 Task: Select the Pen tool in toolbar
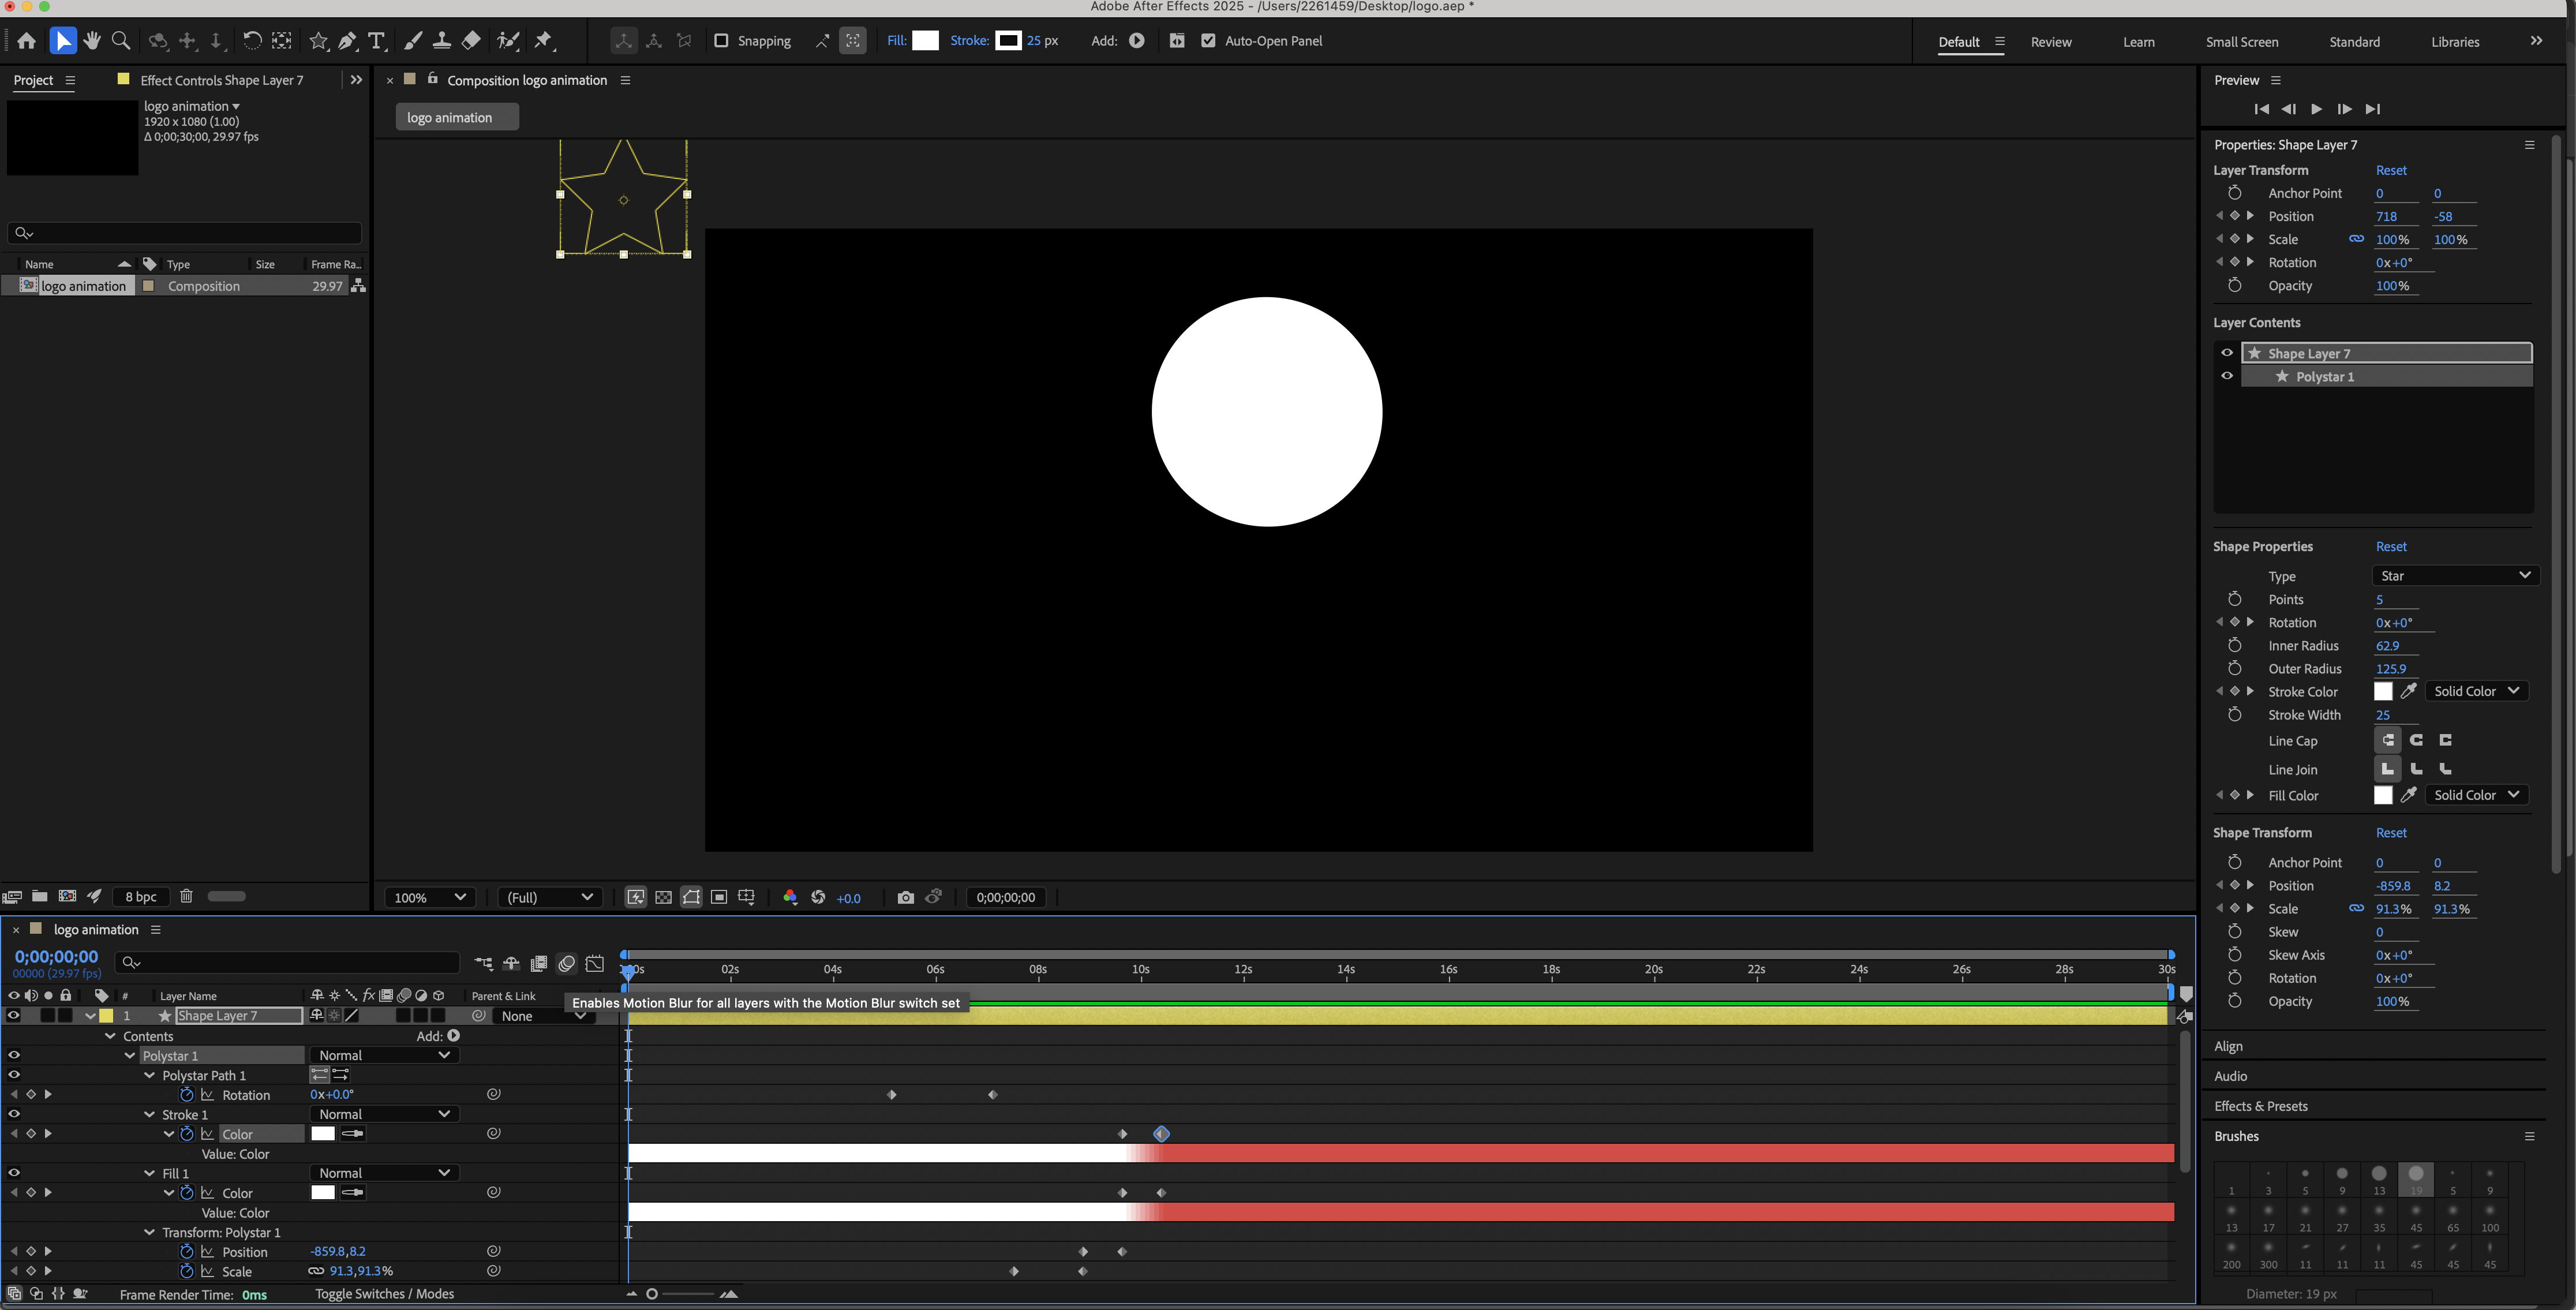click(x=347, y=41)
